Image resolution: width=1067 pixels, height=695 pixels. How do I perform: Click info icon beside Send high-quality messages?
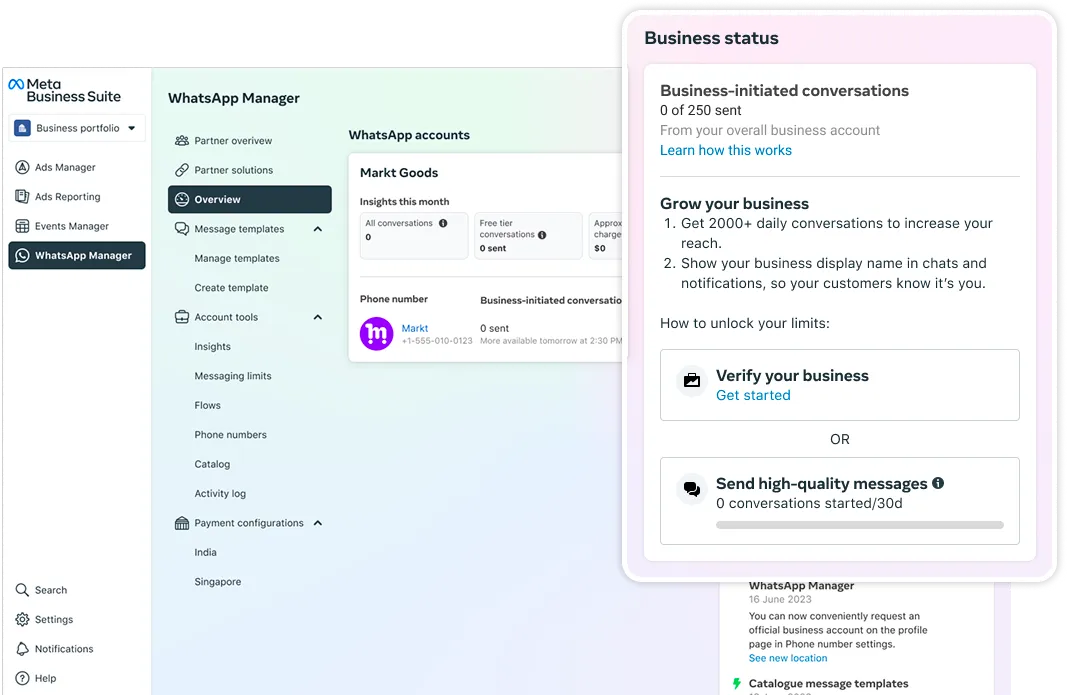click(938, 483)
